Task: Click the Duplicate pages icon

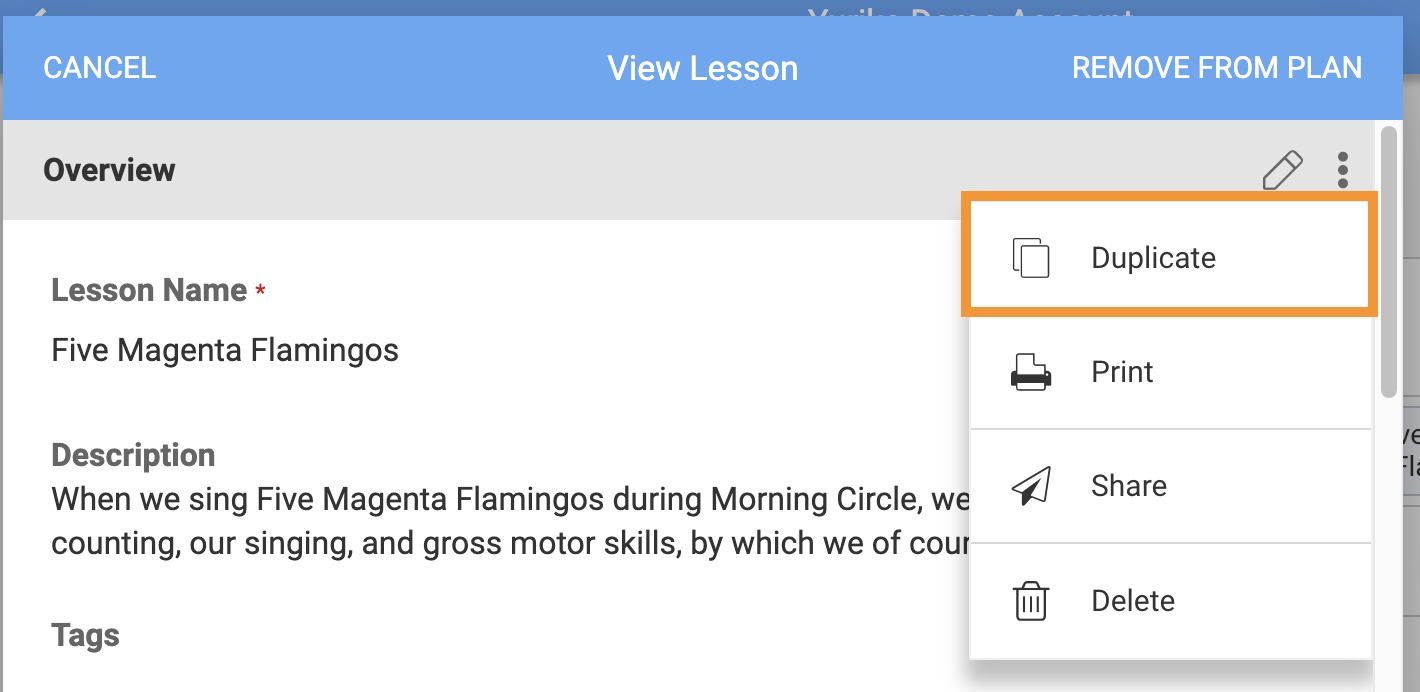Action: click(x=1031, y=258)
